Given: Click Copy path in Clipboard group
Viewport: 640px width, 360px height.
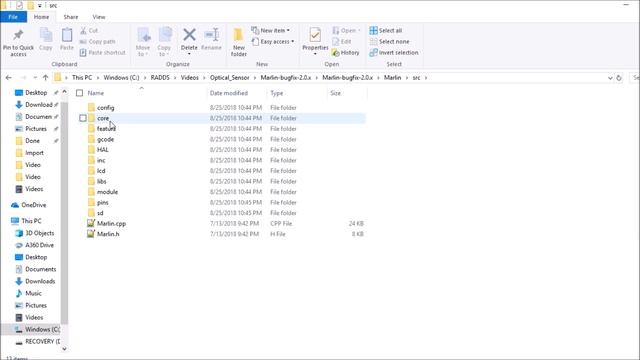Looking at the screenshot, I should point(98,42).
